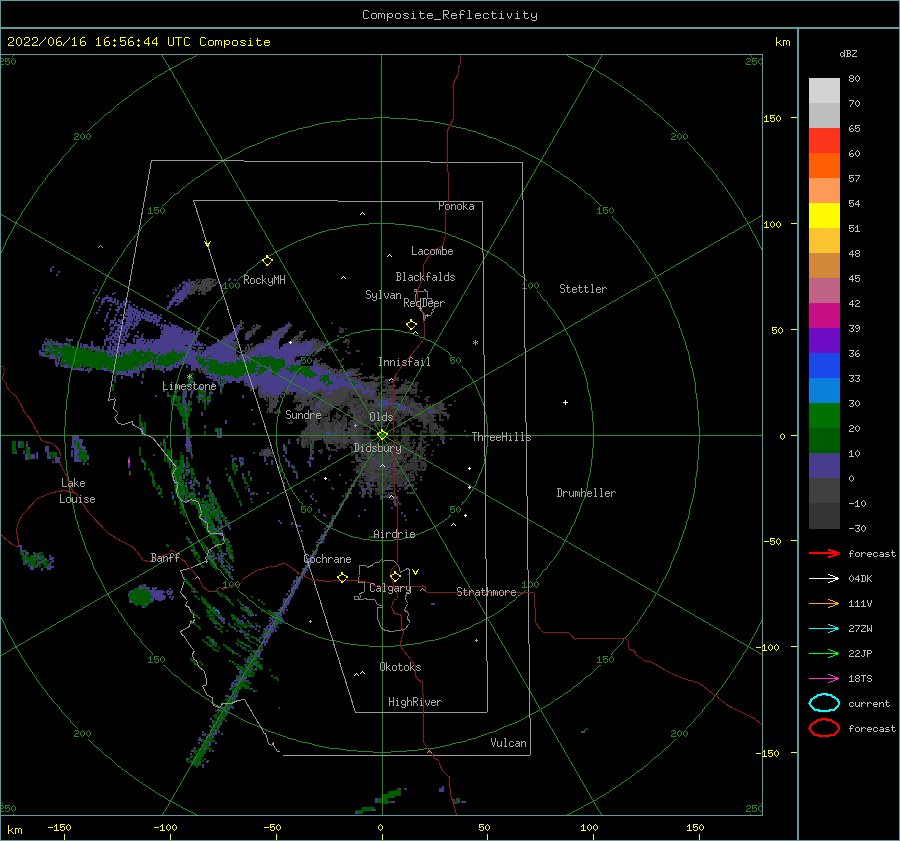This screenshot has width=900, height=841.
Task: Click the yellow V marker northwest of RockyMH
Action: point(208,244)
